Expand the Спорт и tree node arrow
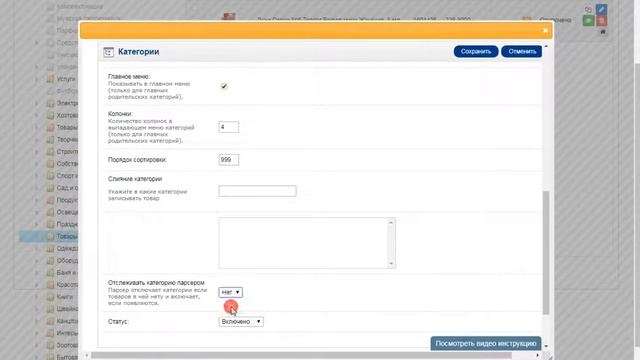Image resolution: width=640 pixels, height=360 pixels. click(37, 176)
